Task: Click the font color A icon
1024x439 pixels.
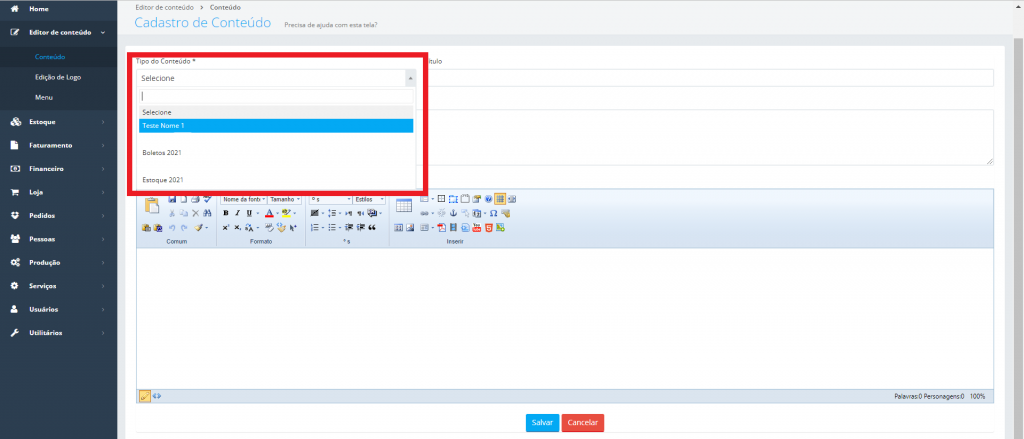Action: [270, 213]
